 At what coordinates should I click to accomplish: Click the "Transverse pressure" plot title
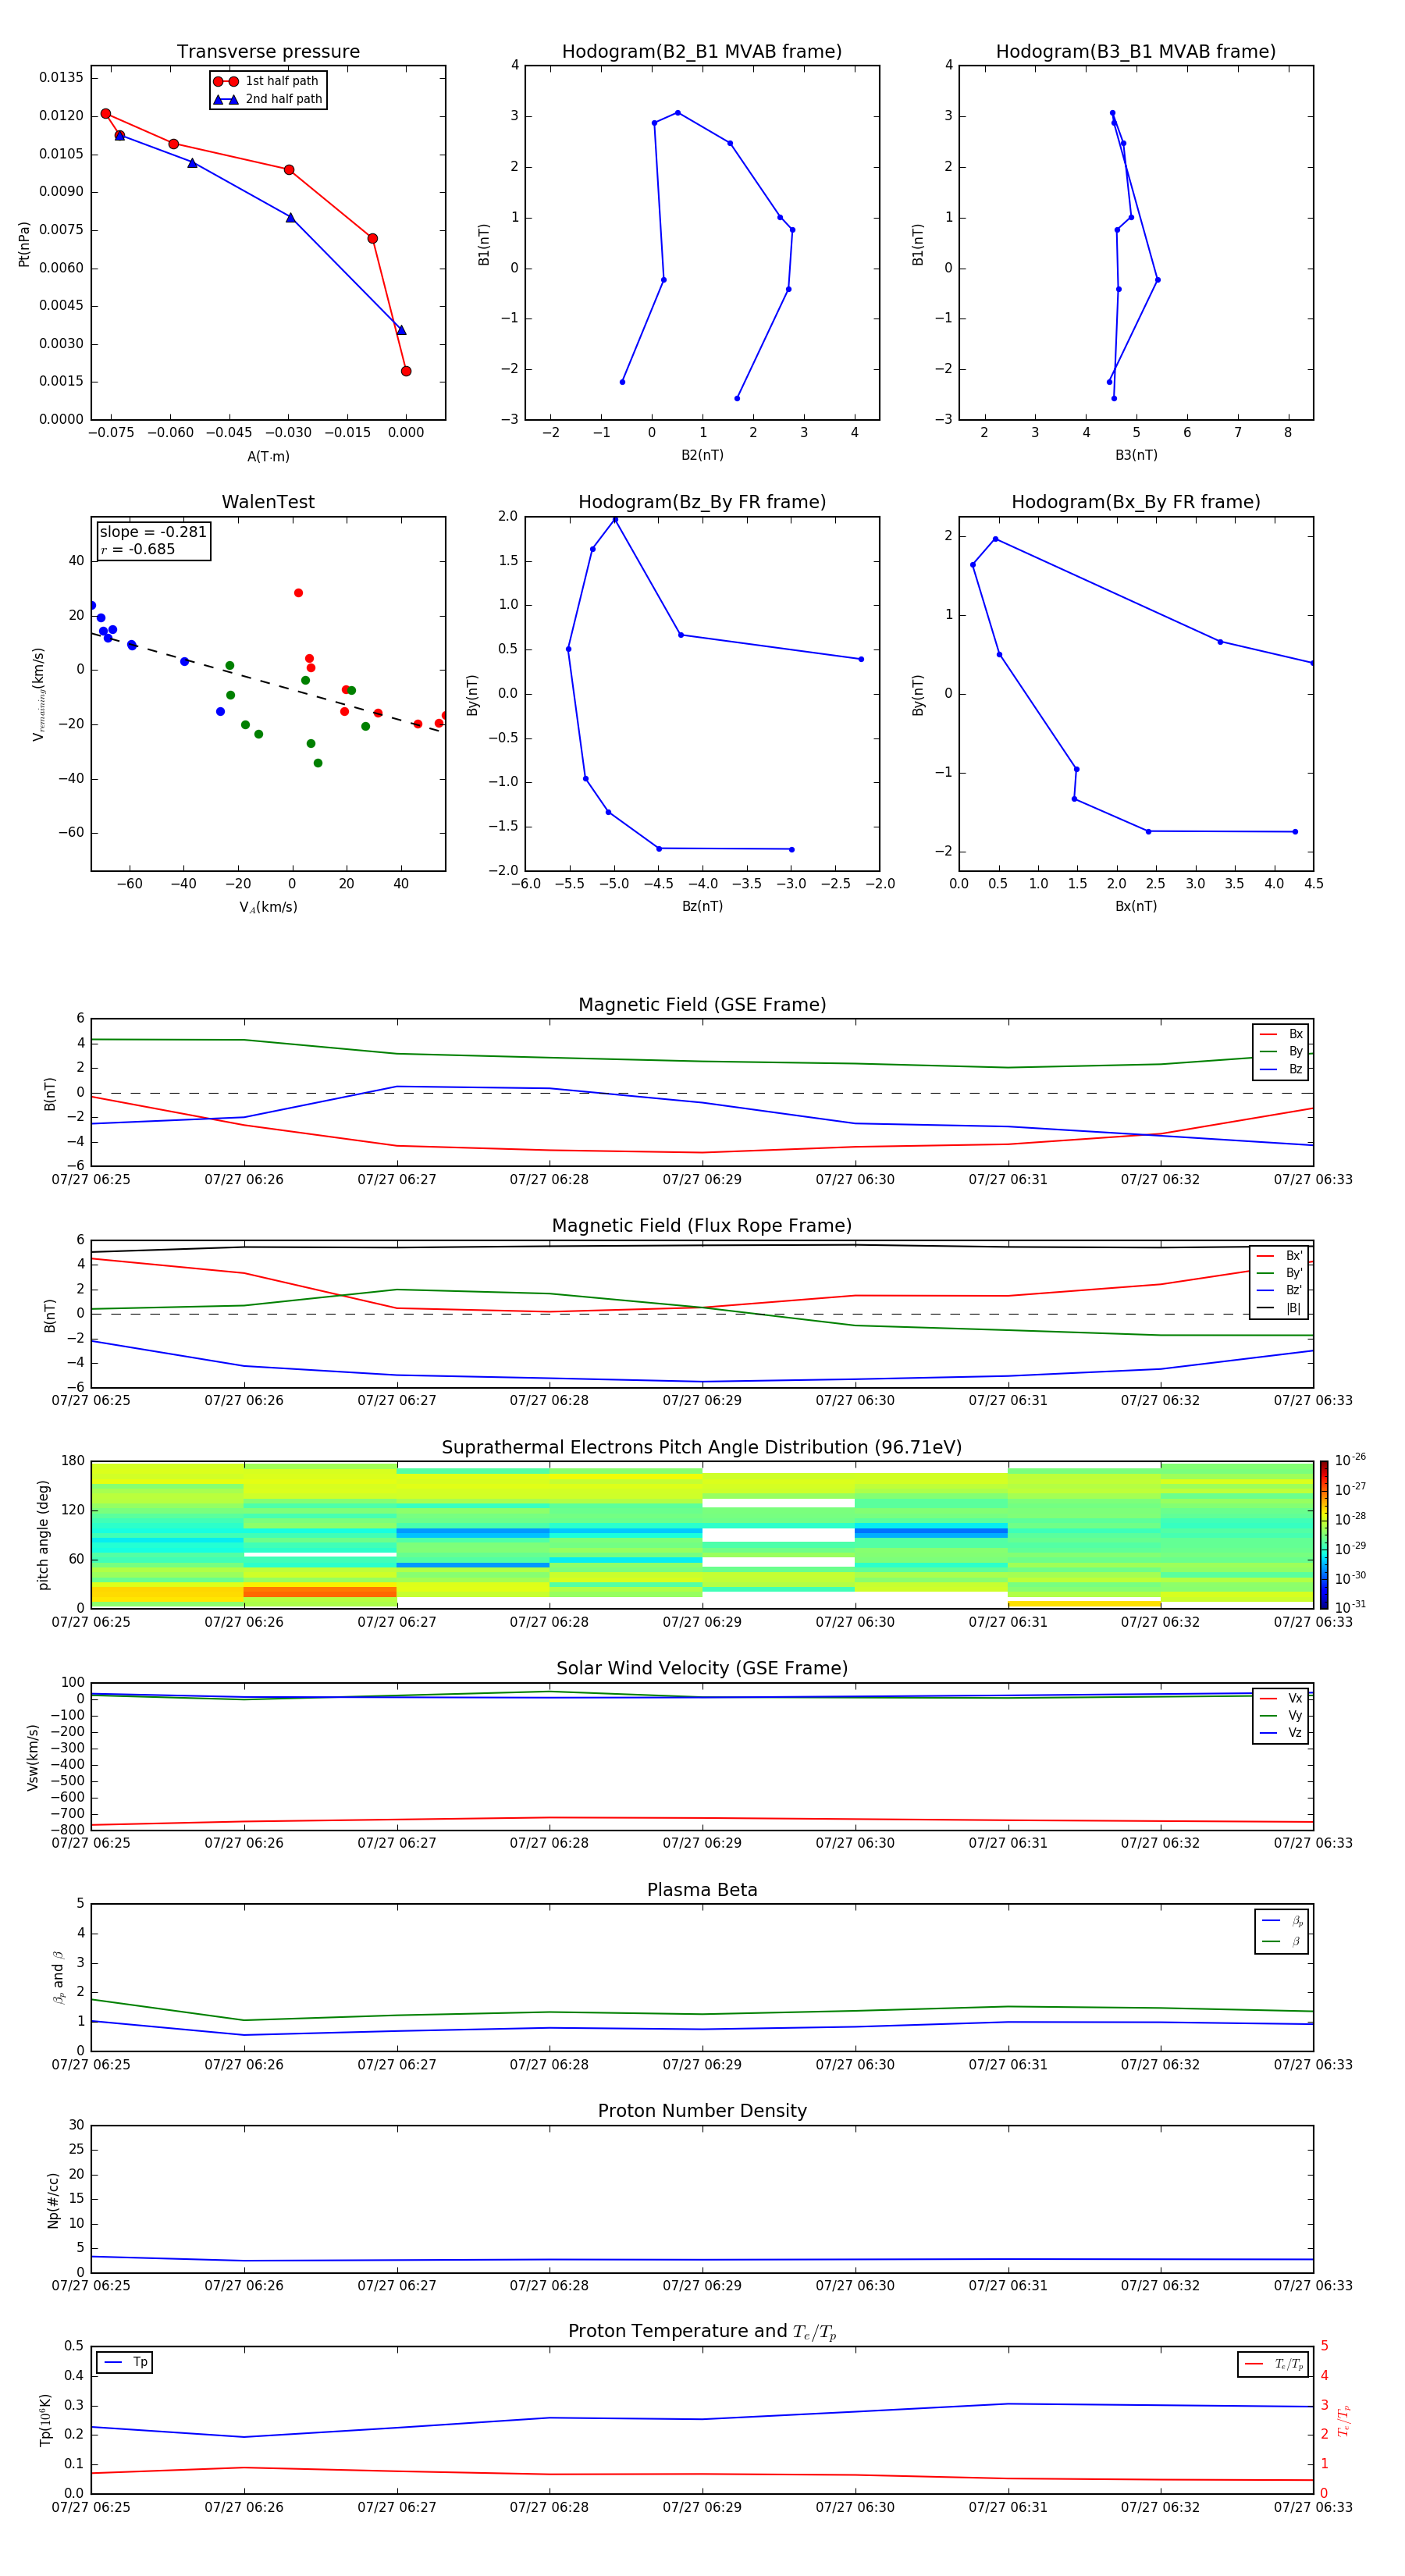point(268,52)
